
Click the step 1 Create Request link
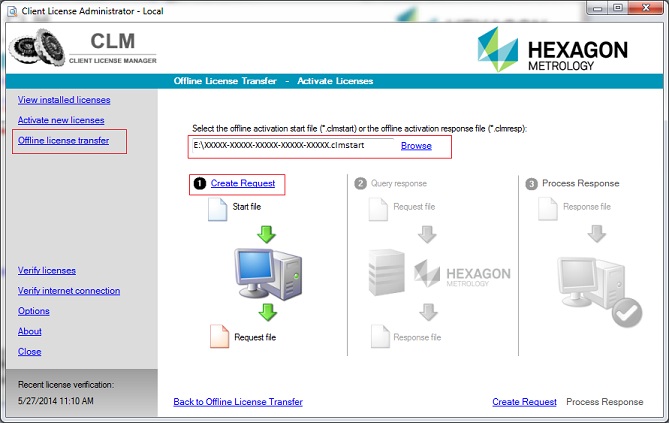(243, 183)
